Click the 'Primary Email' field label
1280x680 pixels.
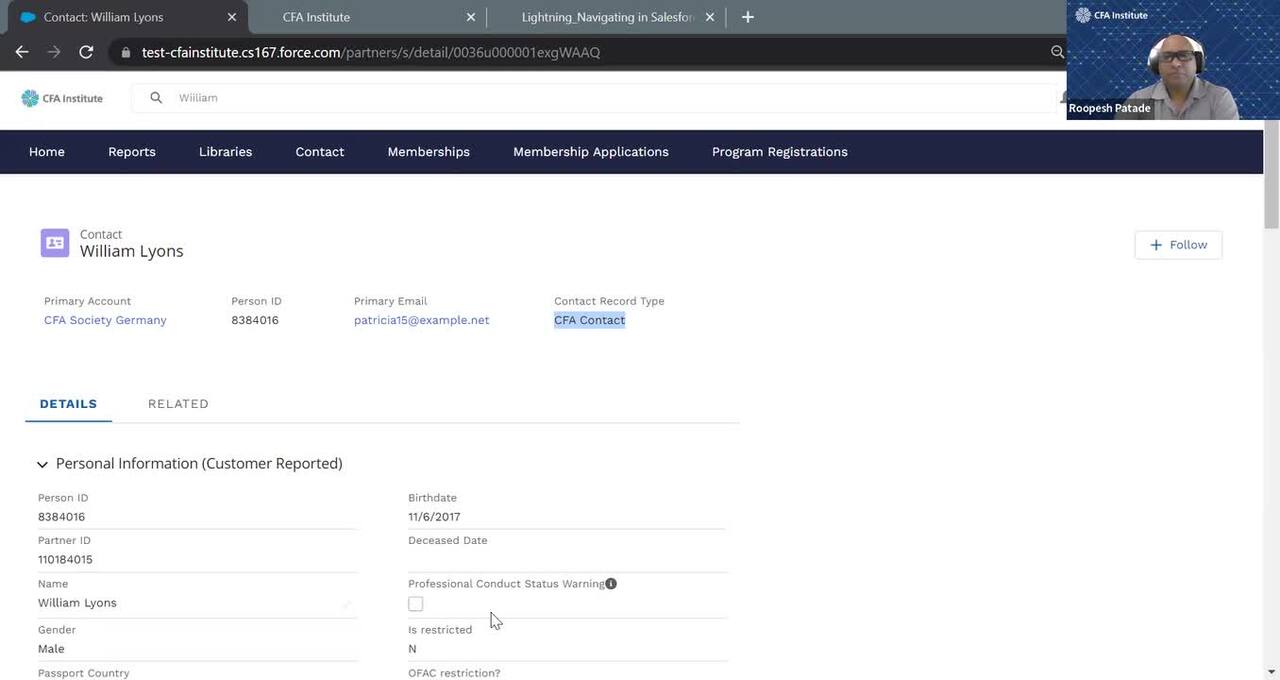(x=390, y=301)
